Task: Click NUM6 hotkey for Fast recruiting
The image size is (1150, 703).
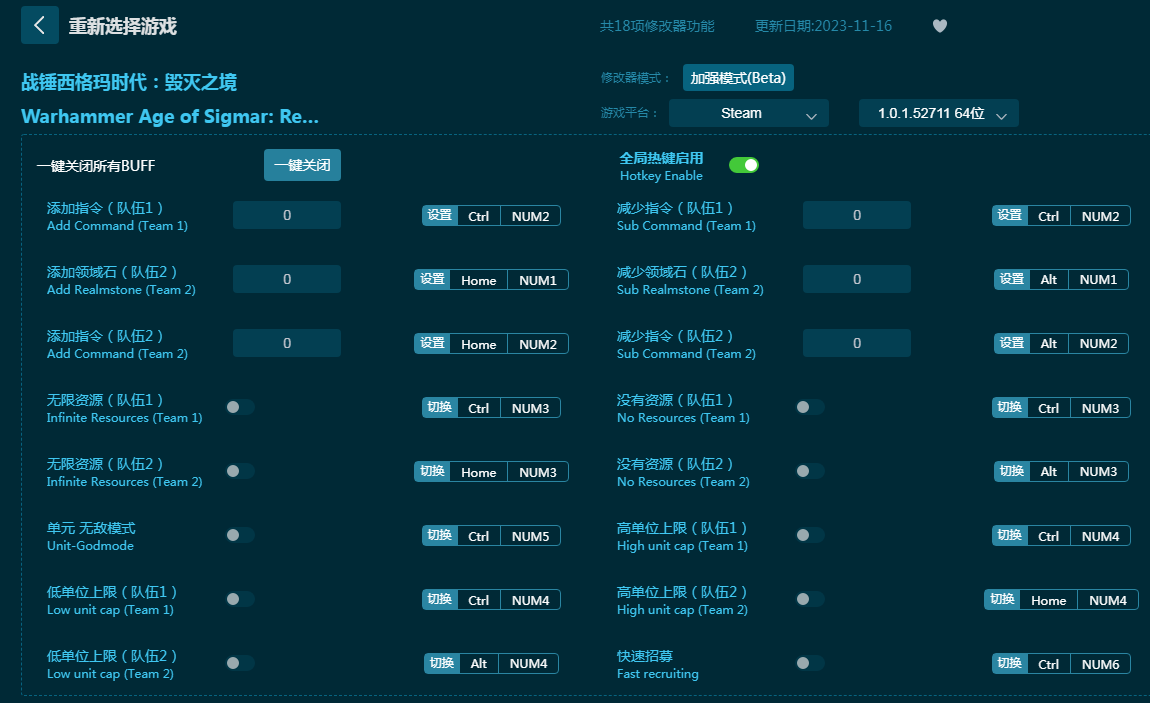Action: point(1100,664)
